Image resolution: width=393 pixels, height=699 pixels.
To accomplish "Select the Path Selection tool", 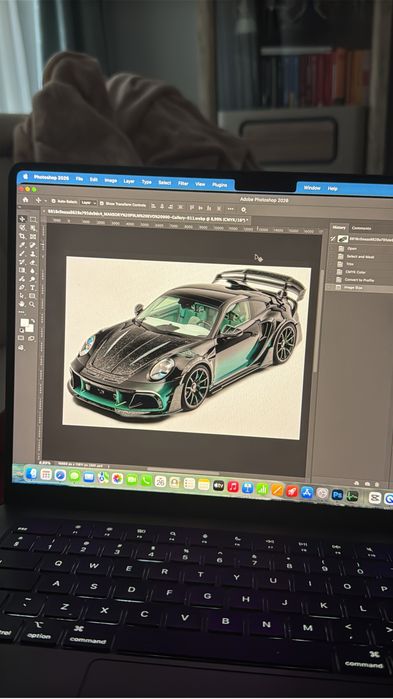I will [x=22, y=296].
